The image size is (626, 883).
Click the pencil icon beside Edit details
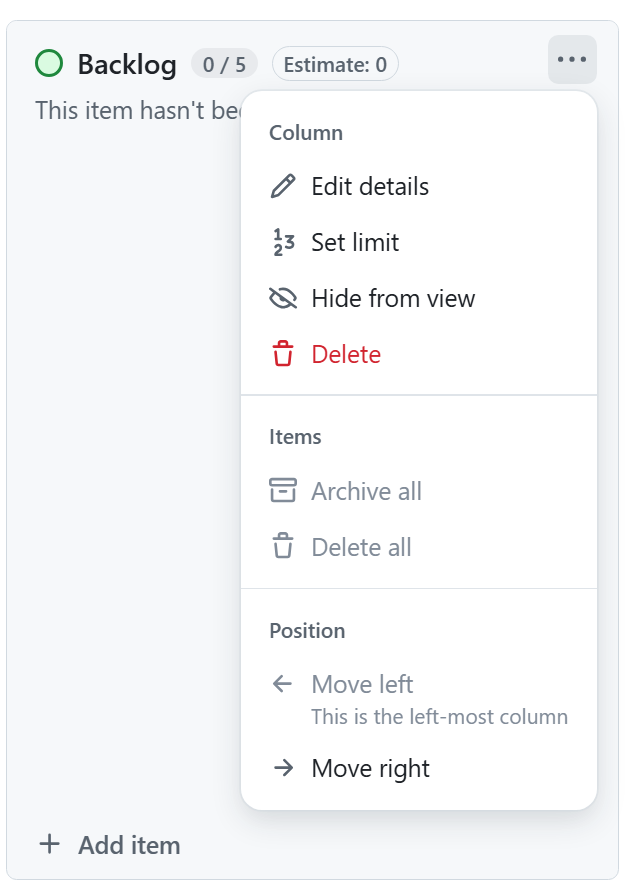pos(283,186)
